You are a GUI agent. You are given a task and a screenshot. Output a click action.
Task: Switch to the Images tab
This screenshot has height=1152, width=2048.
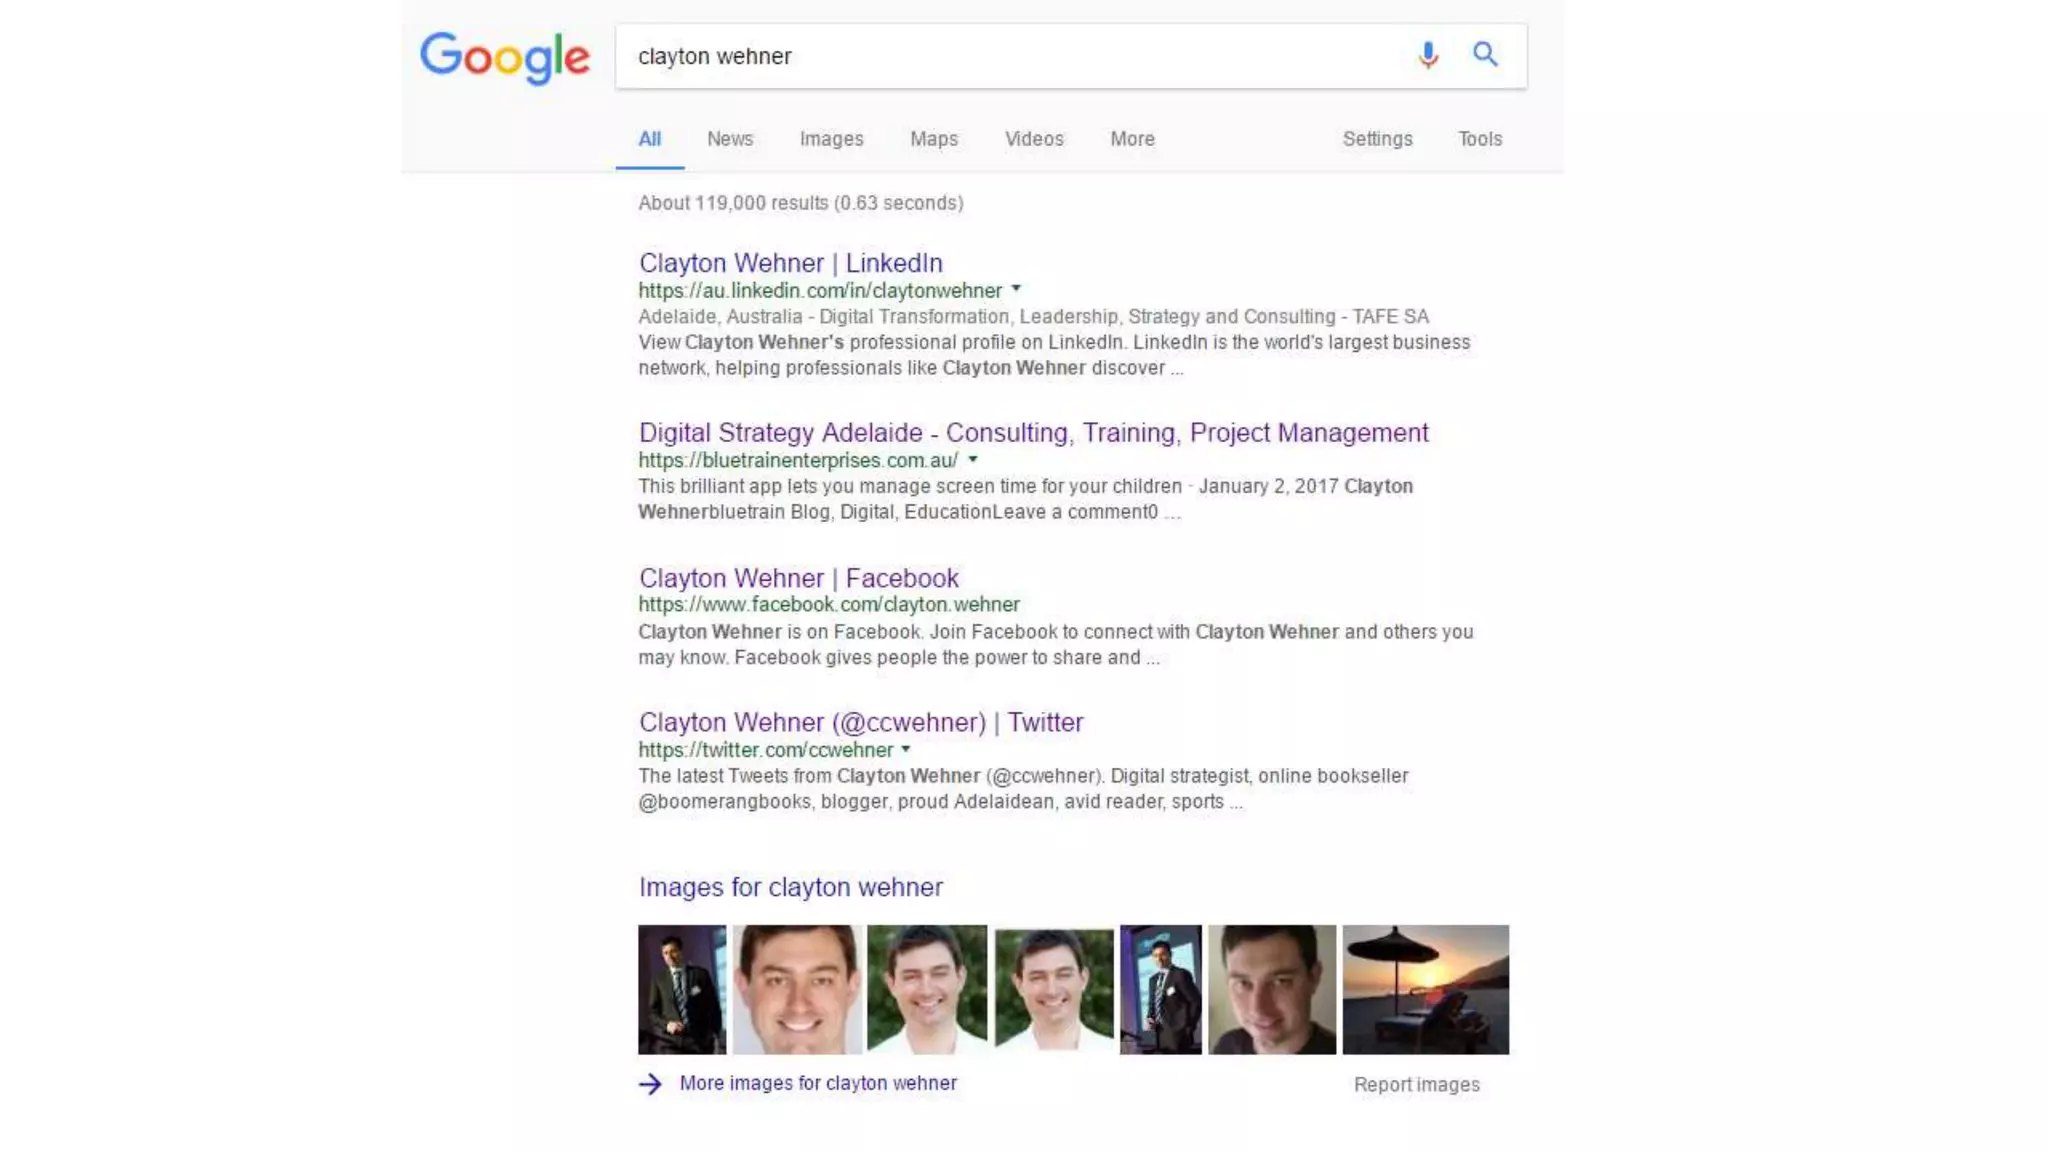click(x=831, y=139)
